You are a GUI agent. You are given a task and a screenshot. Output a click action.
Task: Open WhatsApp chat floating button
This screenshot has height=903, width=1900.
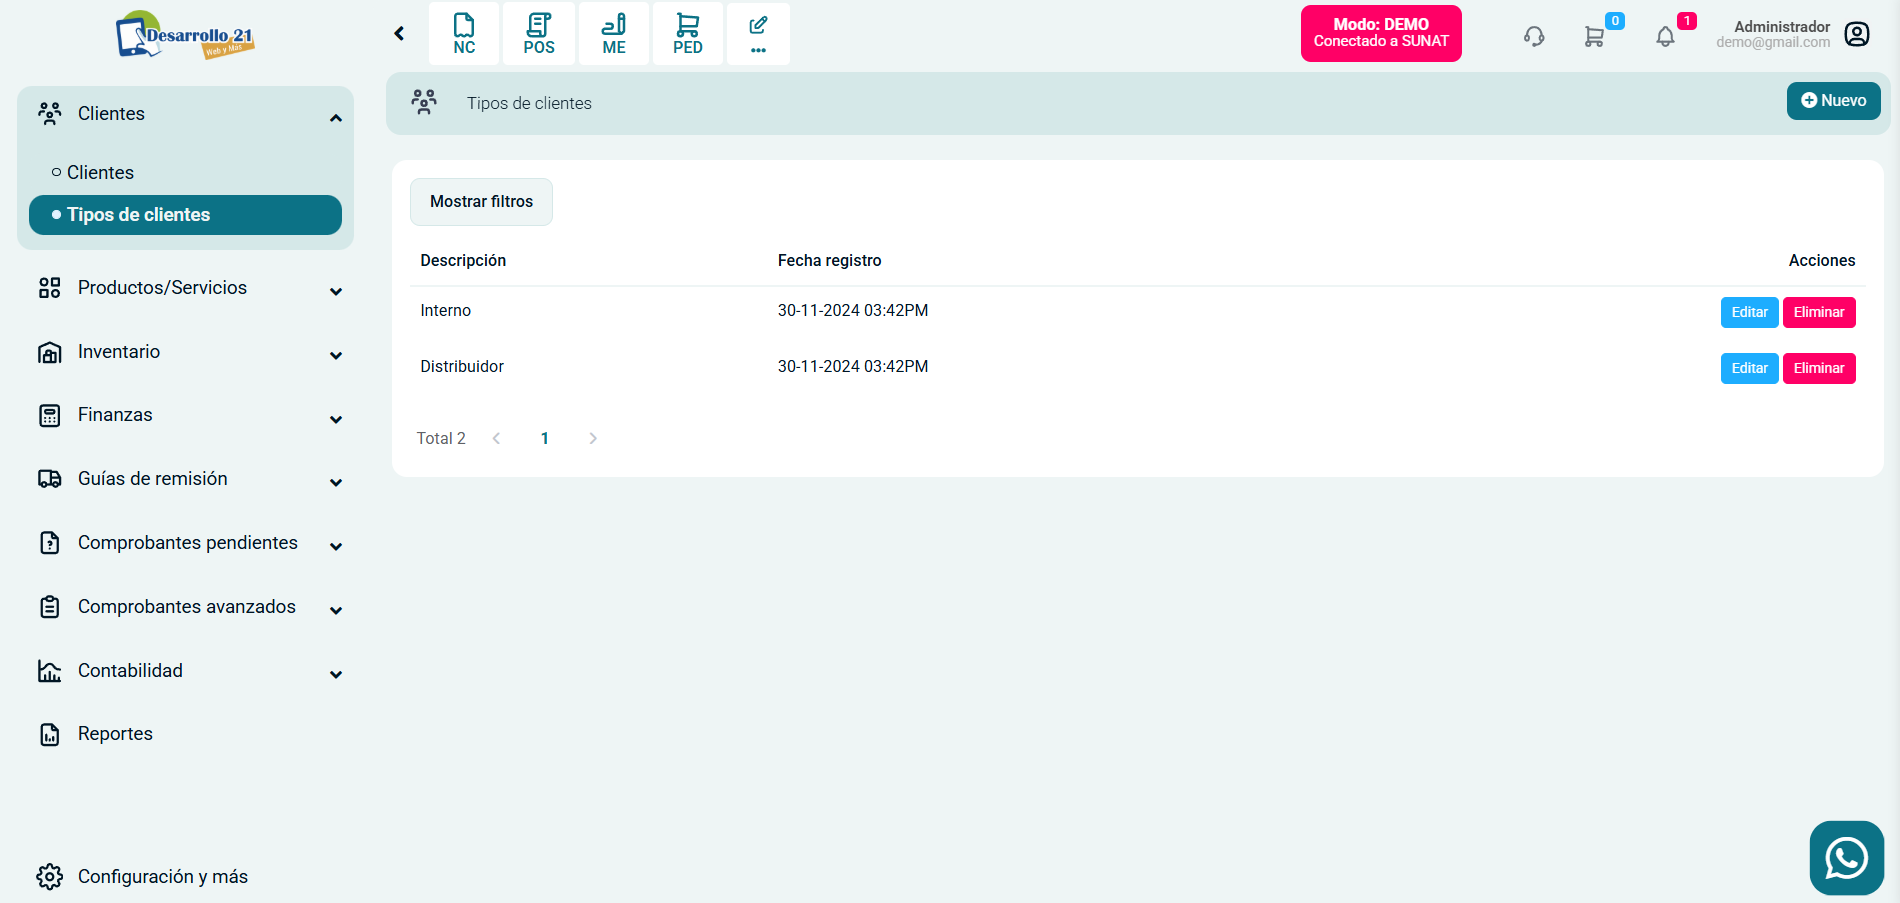tap(1846, 858)
